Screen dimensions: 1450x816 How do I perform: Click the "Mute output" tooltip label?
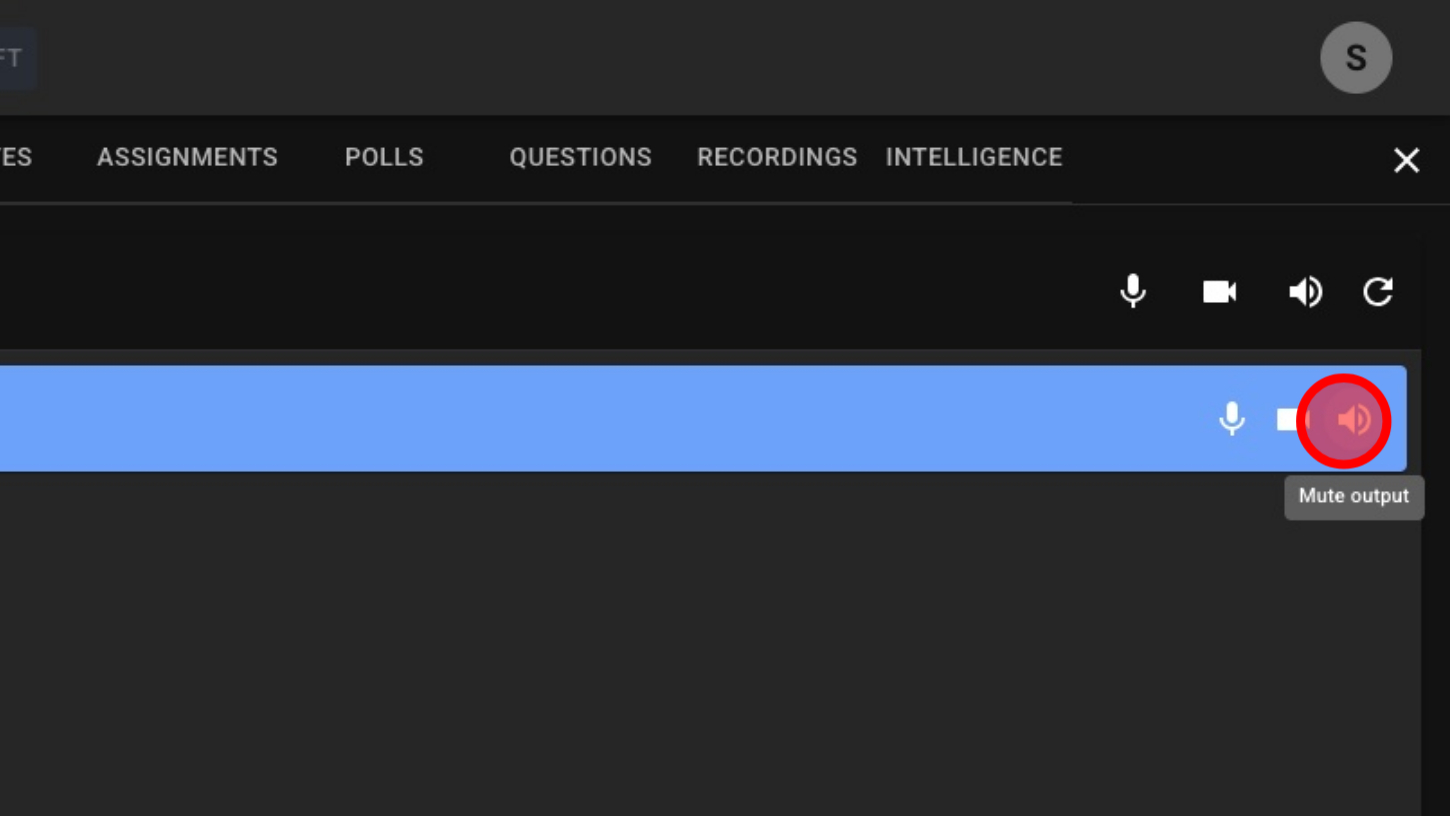click(1353, 496)
